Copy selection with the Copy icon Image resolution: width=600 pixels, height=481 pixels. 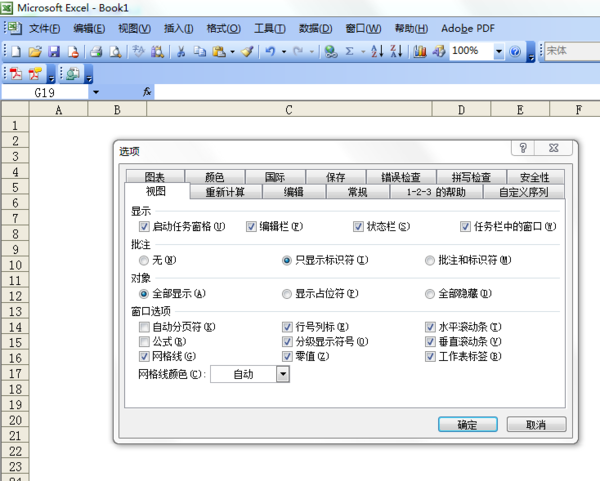coord(199,51)
